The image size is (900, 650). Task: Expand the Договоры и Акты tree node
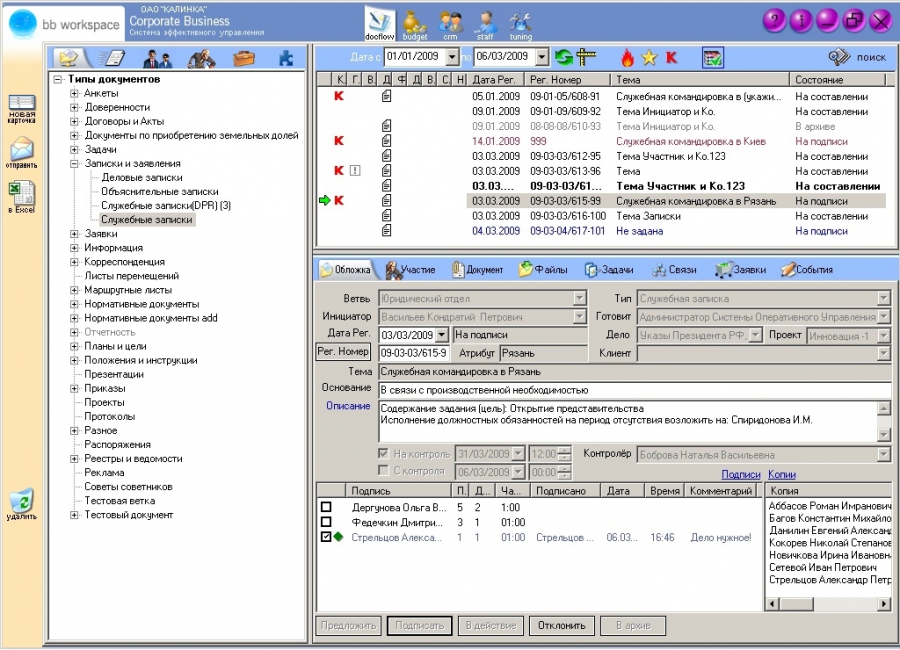click(x=74, y=121)
